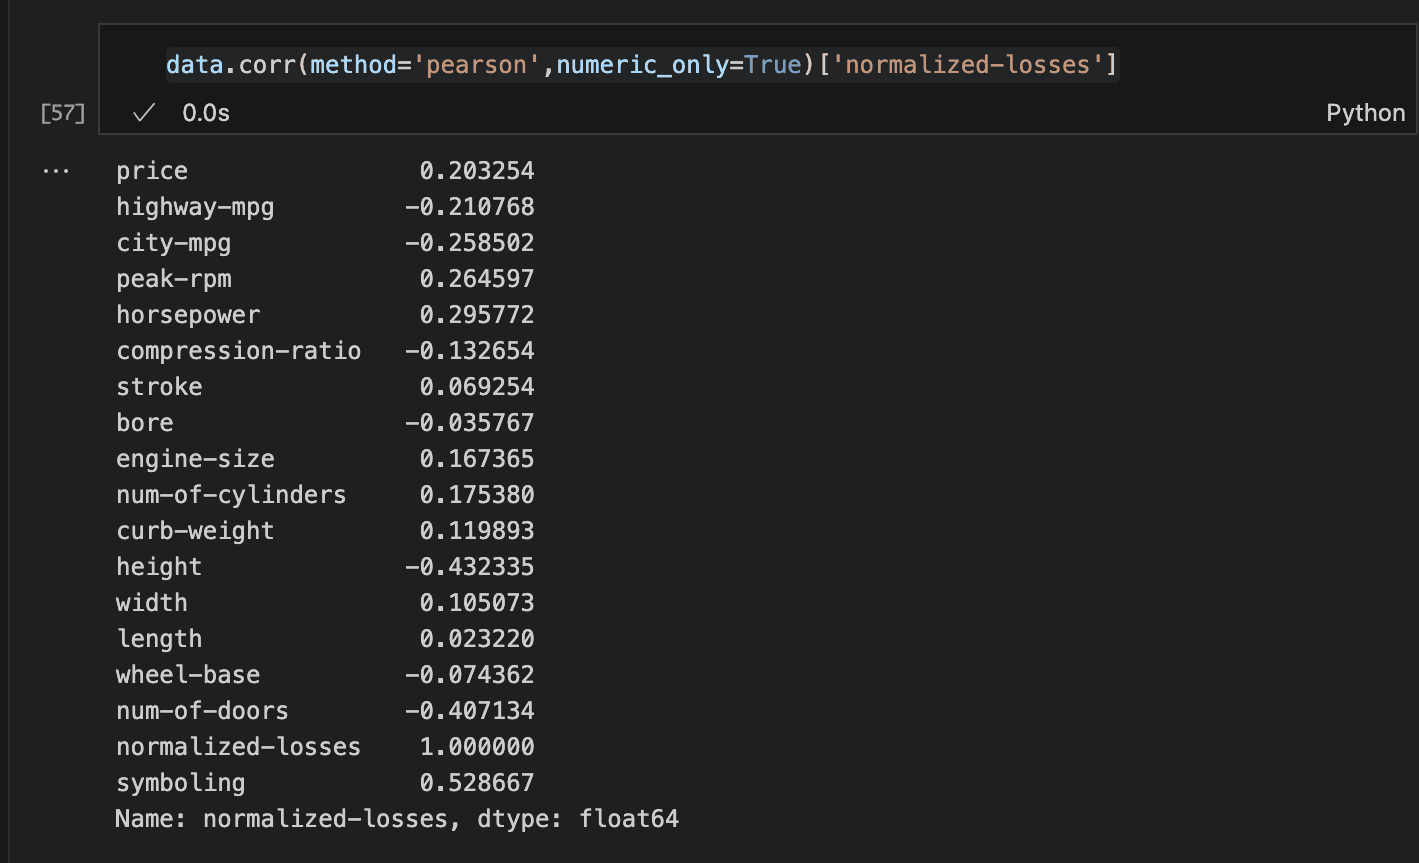The image size is (1419, 863).
Task: Select the horsepower correlation value
Action: tap(475, 314)
